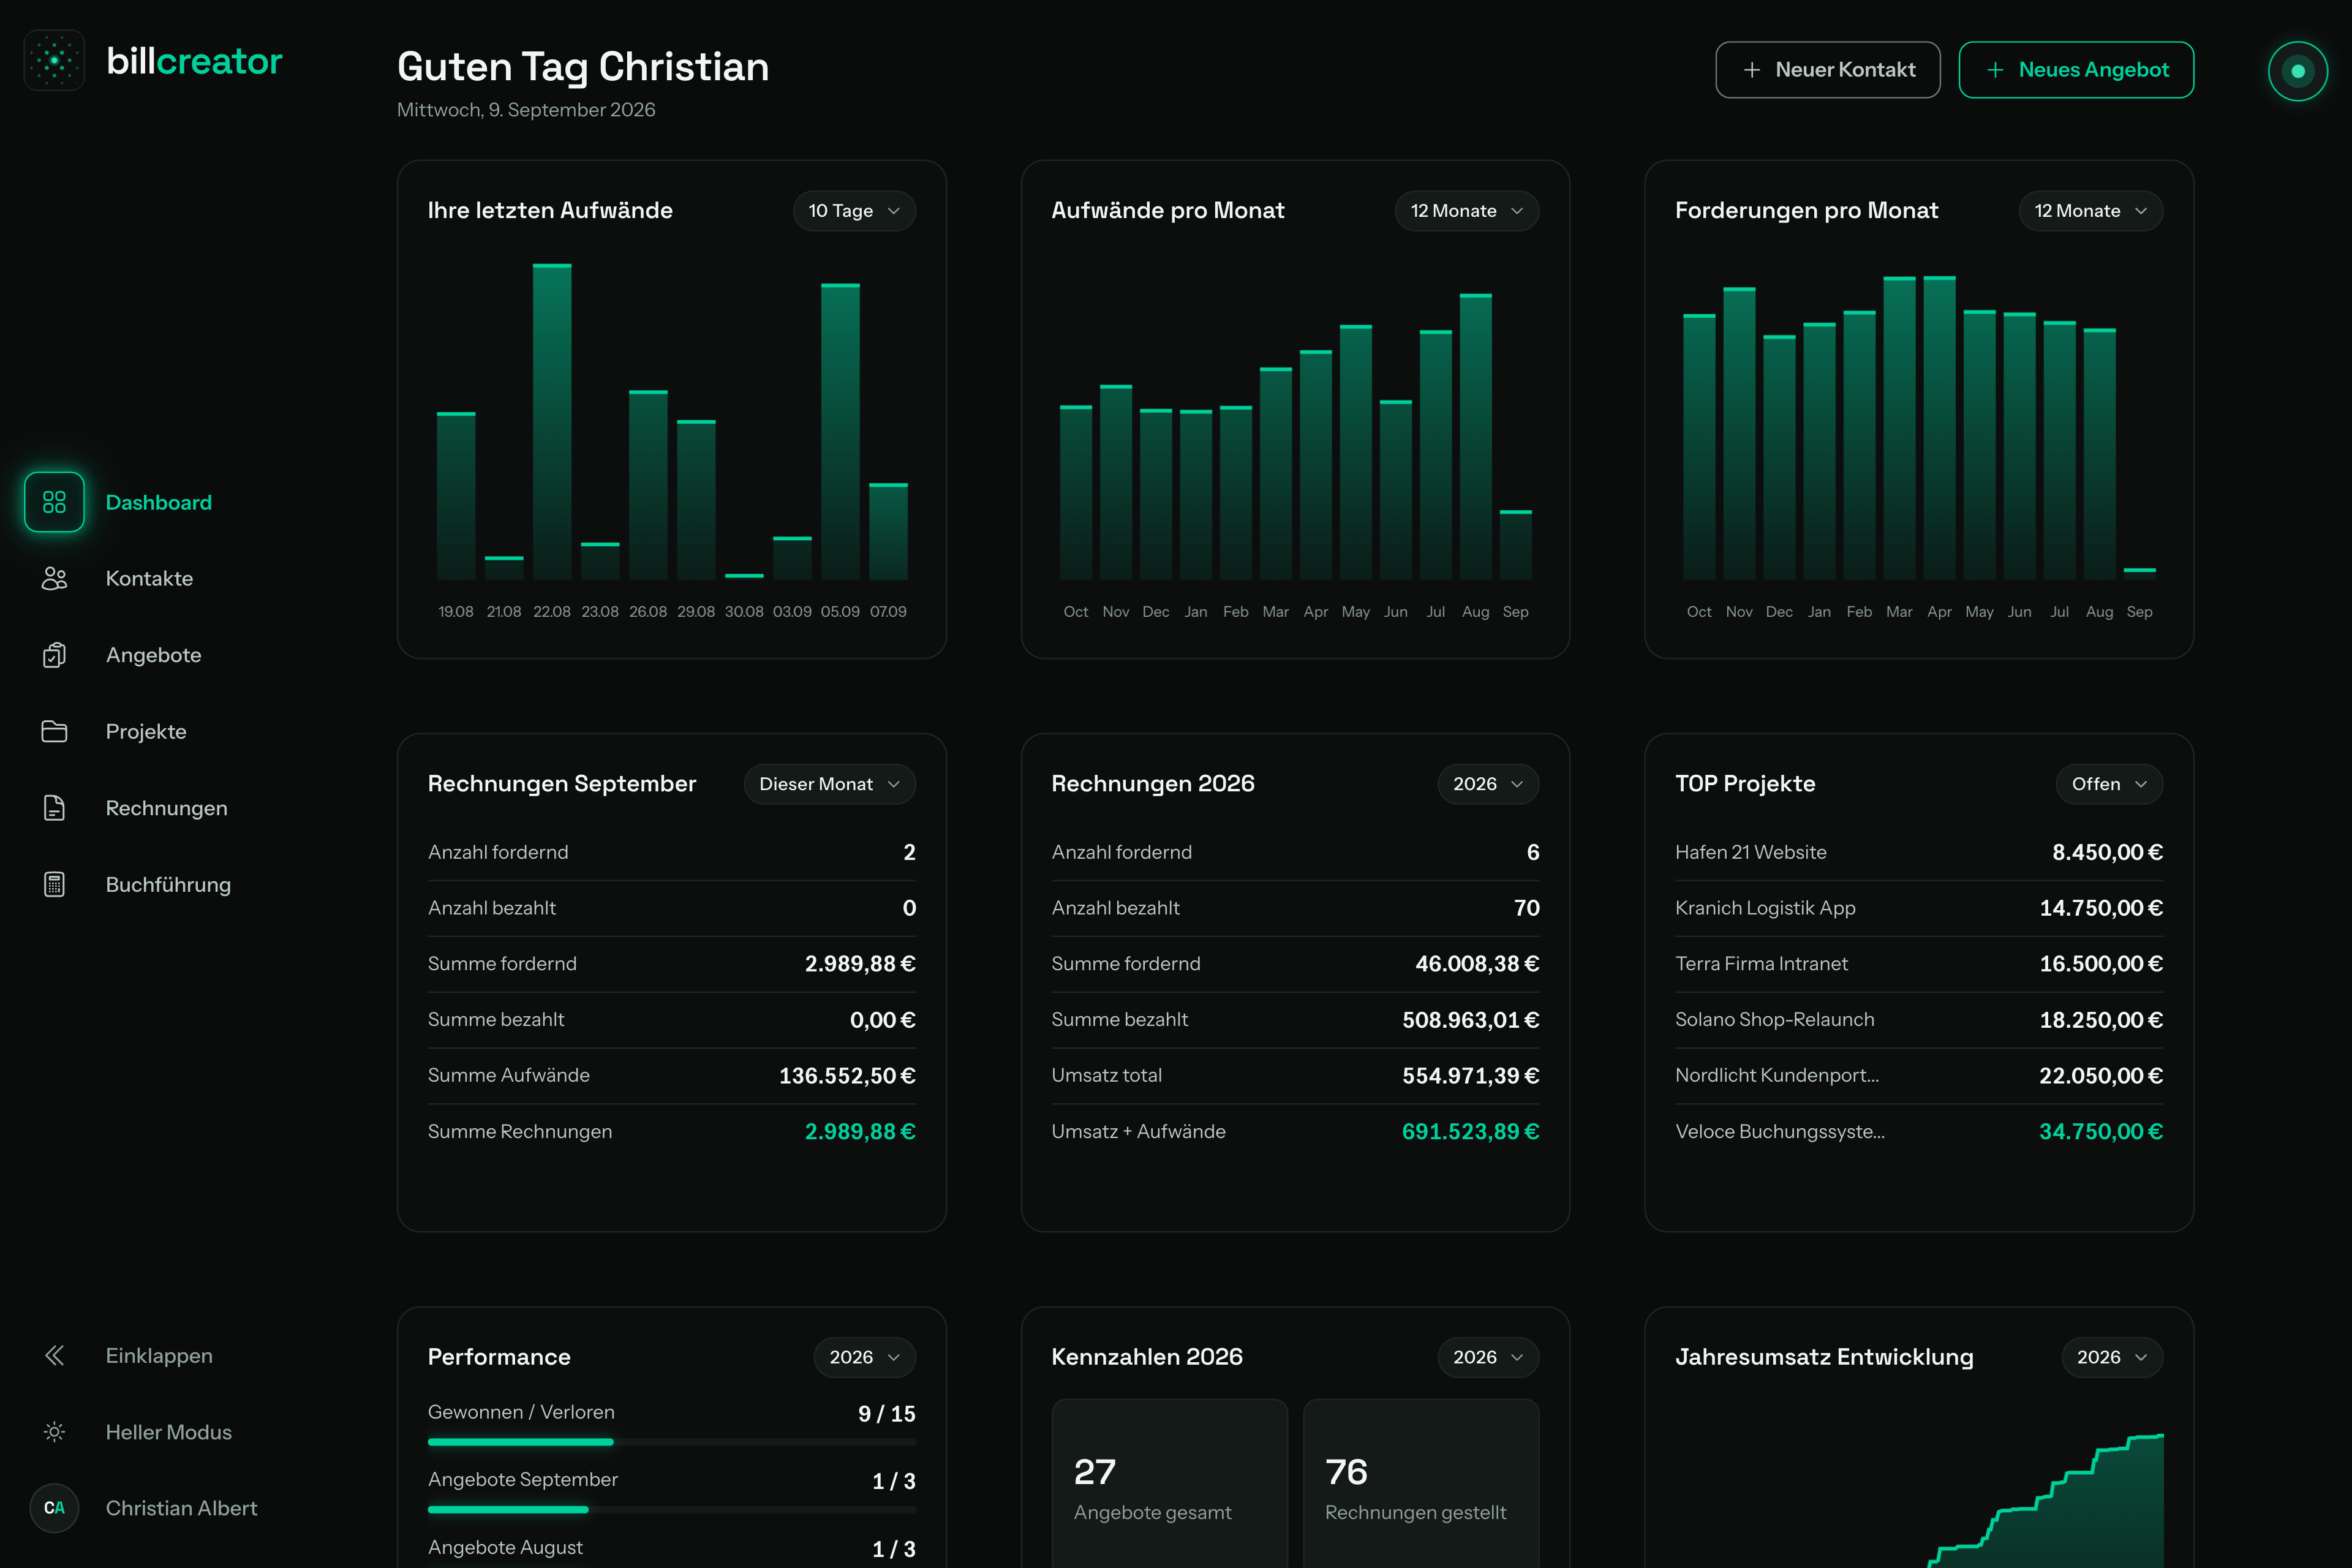Open 12 Monate dropdown in Aufwände pro Monat
Image resolution: width=2352 pixels, height=1568 pixels.
[1467, 211]
